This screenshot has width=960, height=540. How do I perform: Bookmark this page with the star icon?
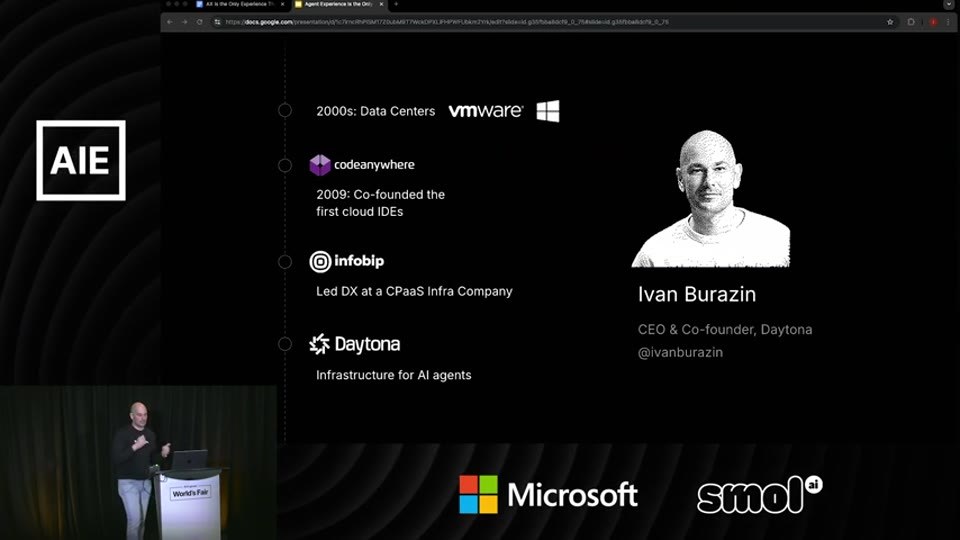tap(890, 22)
